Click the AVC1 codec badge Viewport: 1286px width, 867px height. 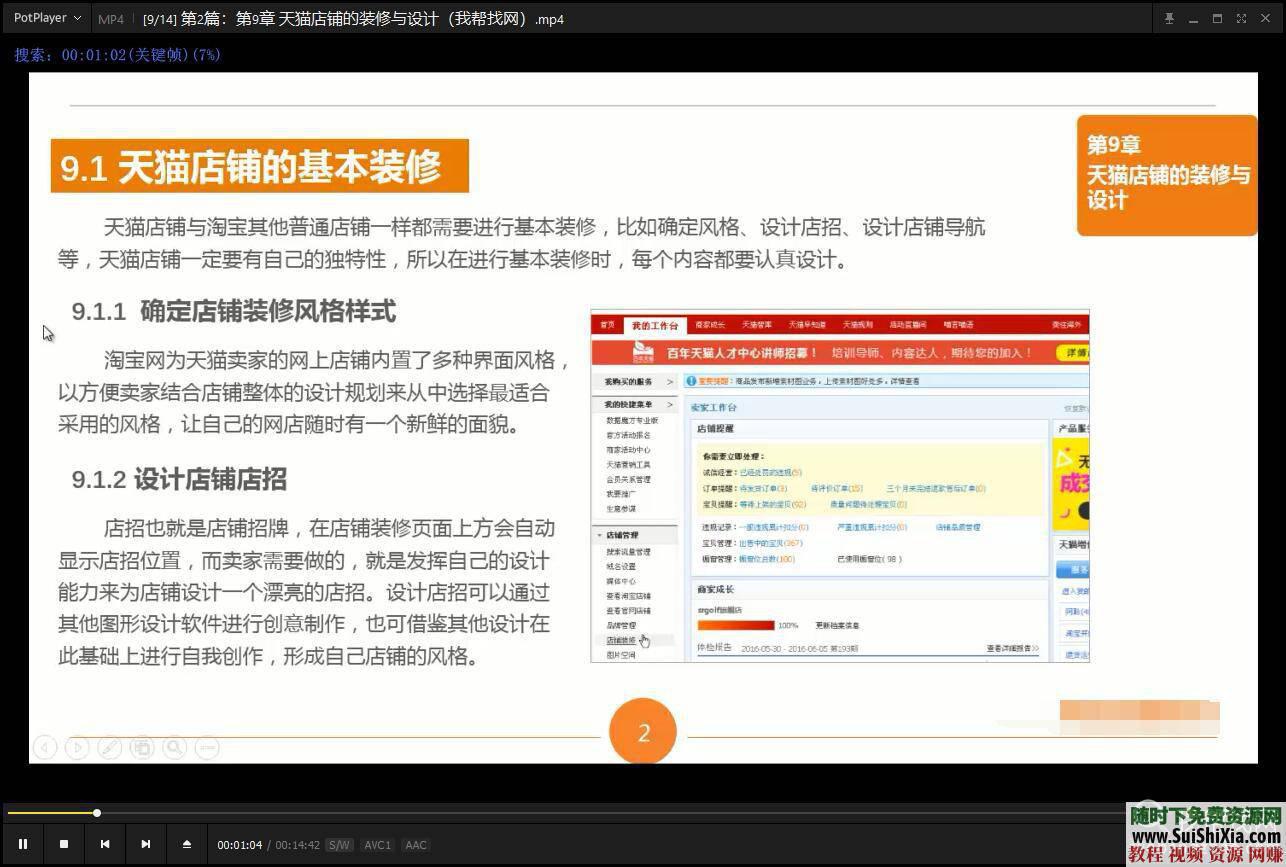coord(377,845)
